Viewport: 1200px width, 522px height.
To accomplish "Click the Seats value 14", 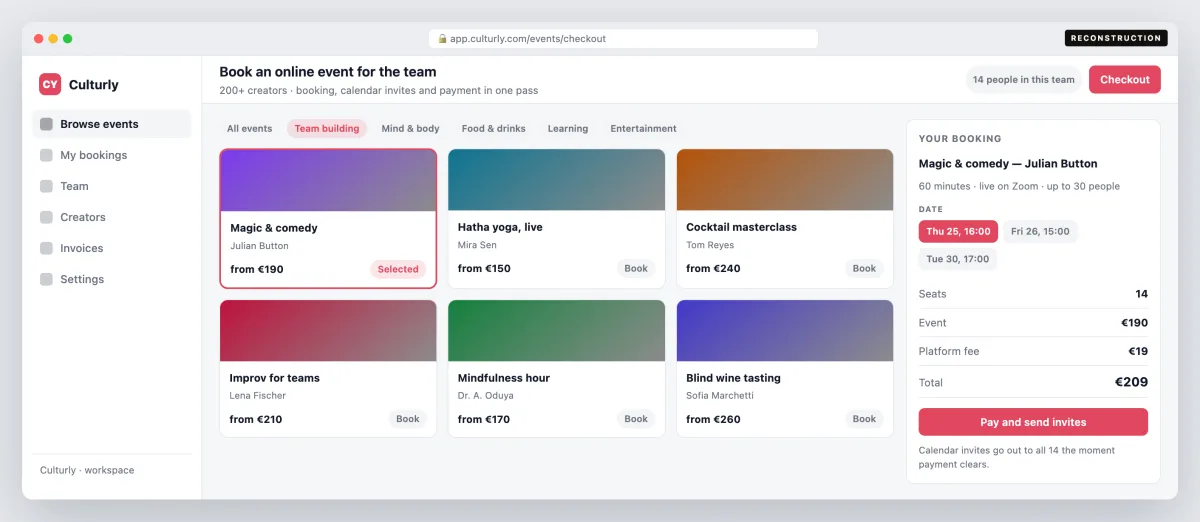I will point(1141,294).
